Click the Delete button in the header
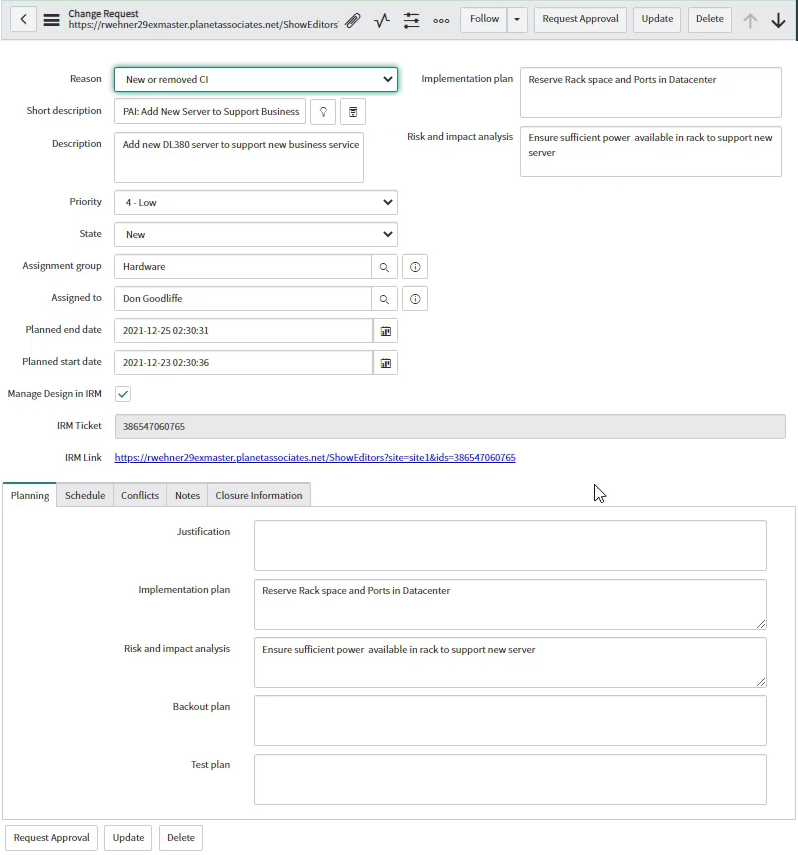This screenshot has height=855, width=798. pos(710,20)
